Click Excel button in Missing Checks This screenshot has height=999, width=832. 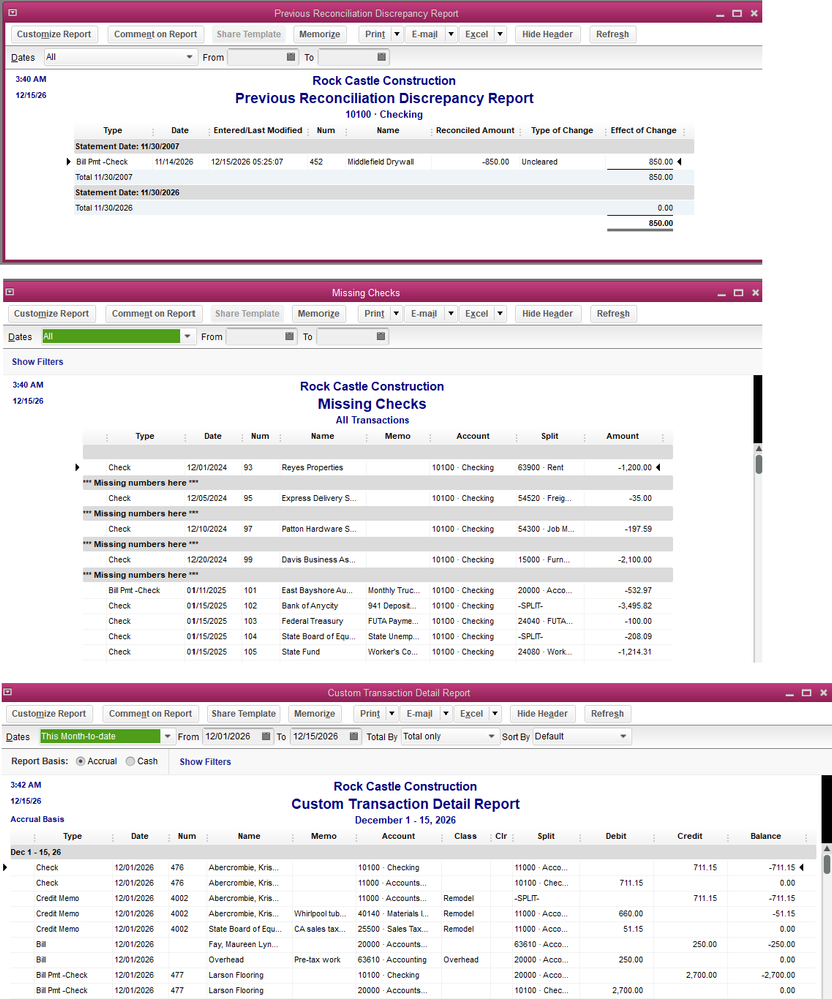pyautogui.click(x=477, y=313)
